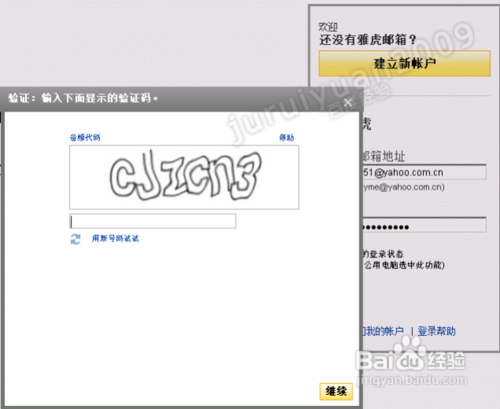Click the password field with dots
The width and height of the screenshot is (500, 409).
(x=424, y=226)
